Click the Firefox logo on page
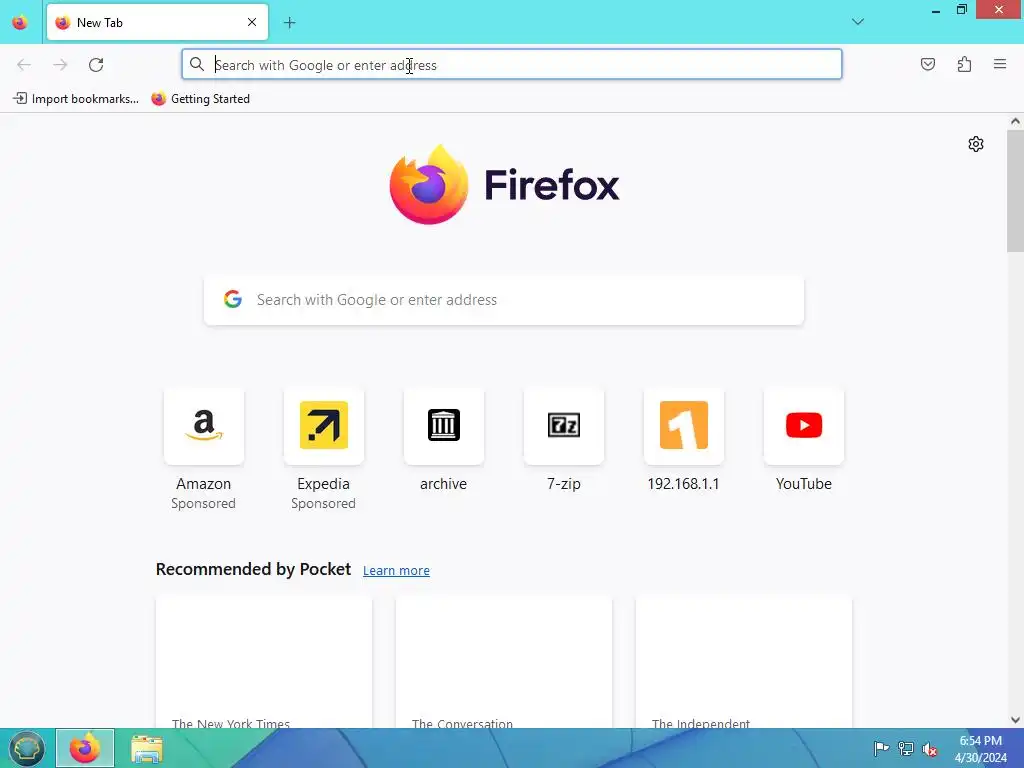Viewport: 1024px width, 768px height. 429,185
